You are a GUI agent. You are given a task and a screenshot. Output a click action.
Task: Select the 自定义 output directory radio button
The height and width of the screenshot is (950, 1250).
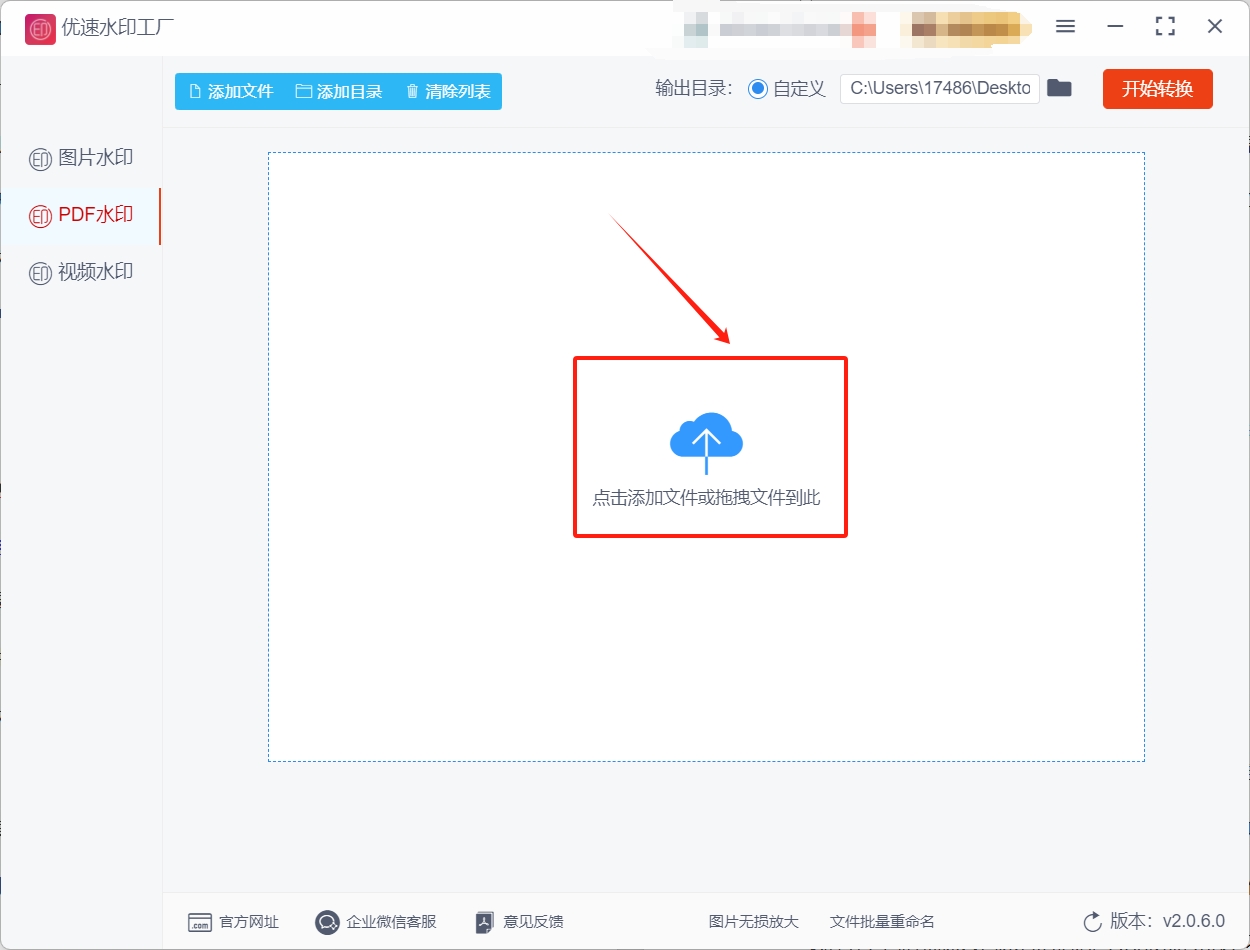pyautogui.click(x=758, y=88)
